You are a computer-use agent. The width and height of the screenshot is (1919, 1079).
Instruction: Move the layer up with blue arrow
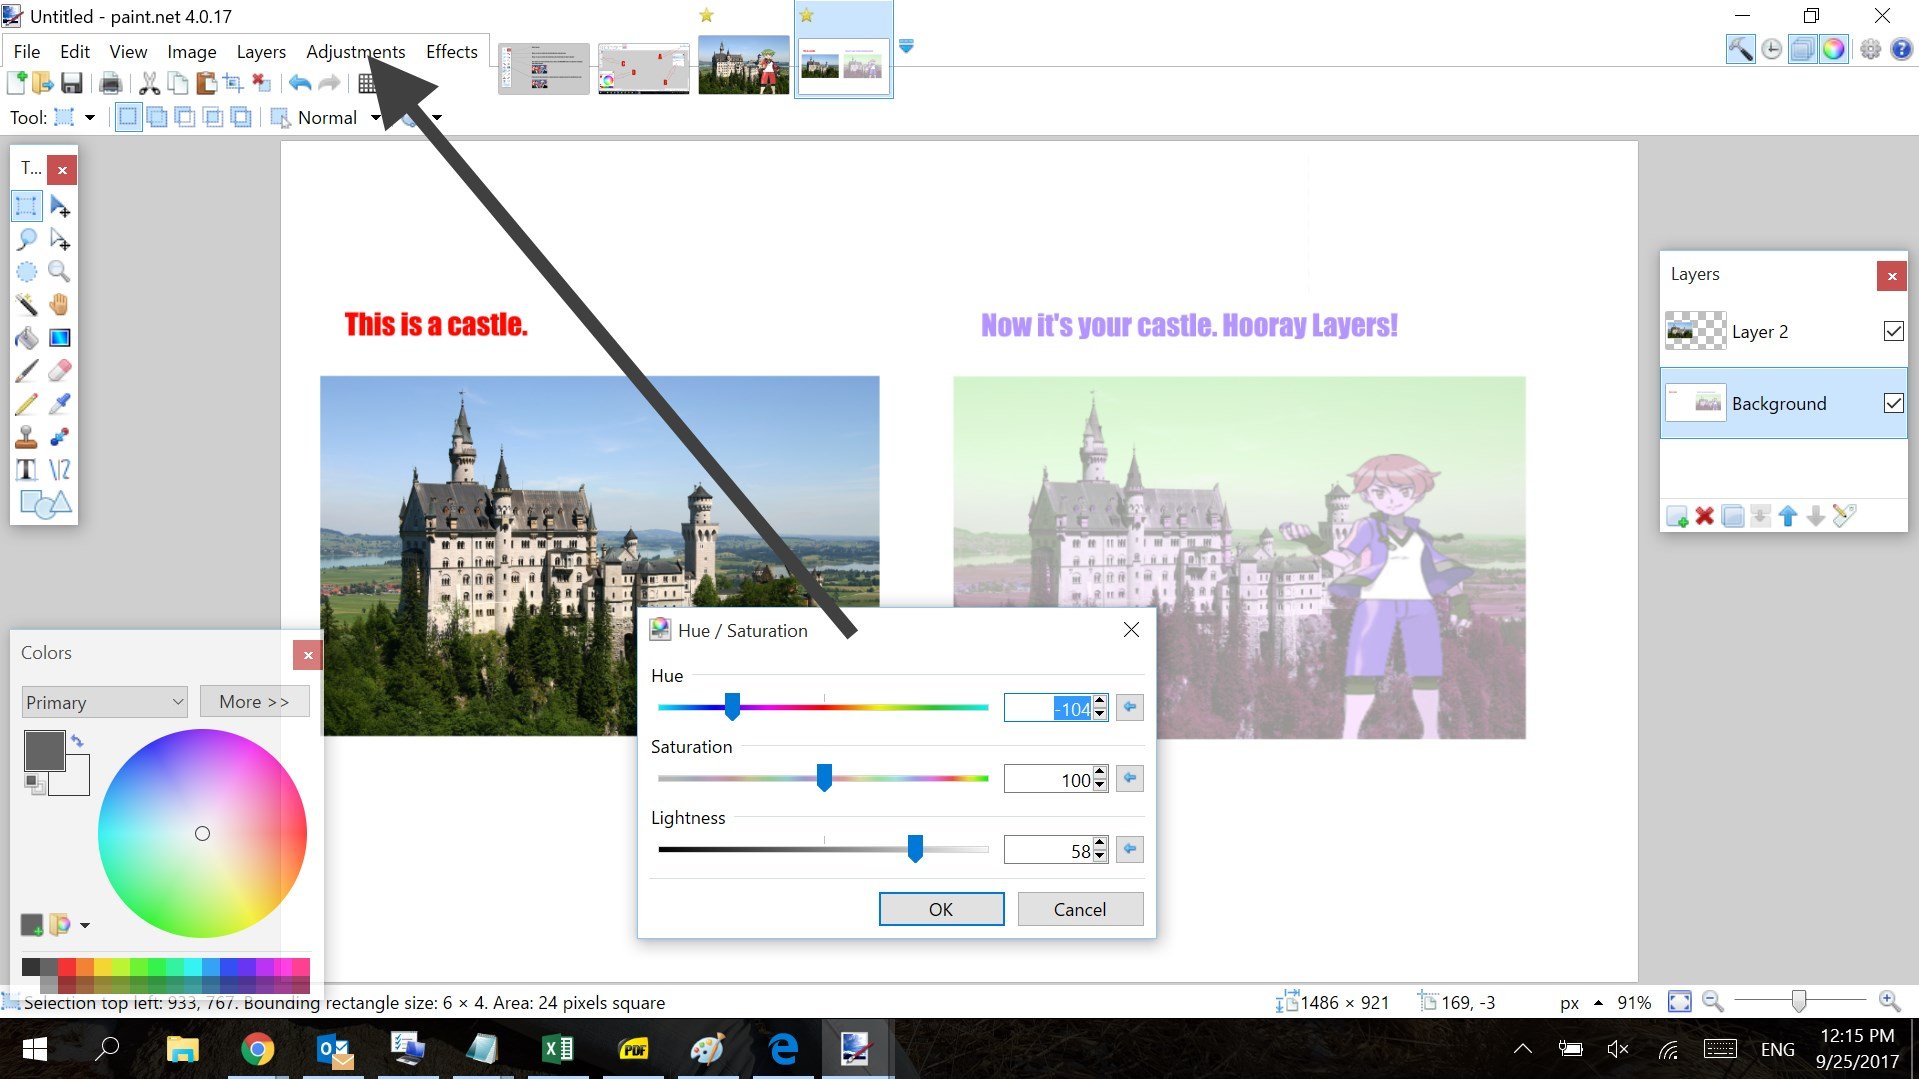pos(1788,516)
